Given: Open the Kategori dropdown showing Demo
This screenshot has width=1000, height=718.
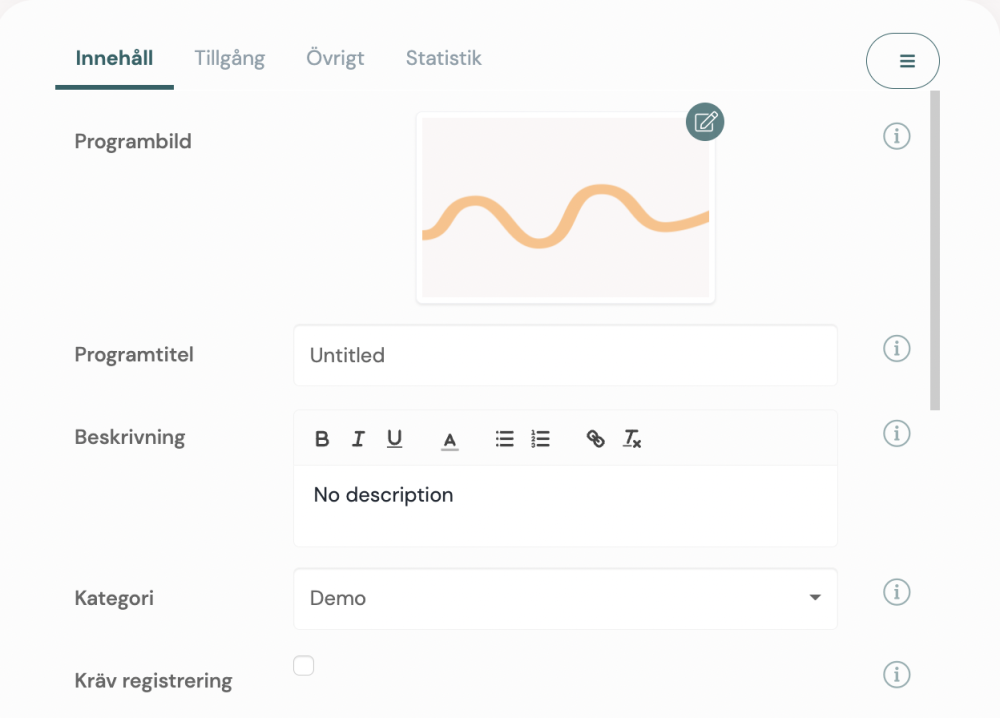Looking at the screenshot, I should [565, 598].
